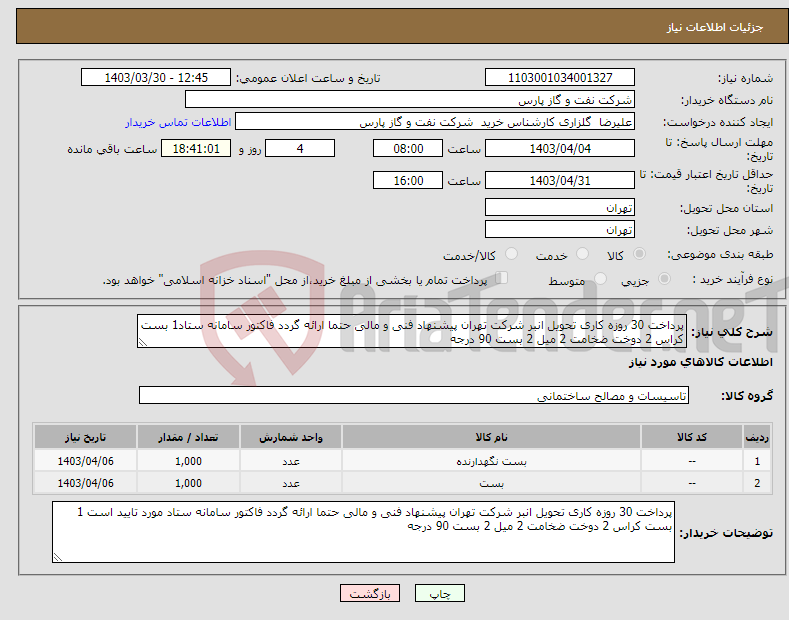Click the اطلاعات کالاهای مورد نیاز heading
The height and width of the screenshot is (620, 789).
pyautogui.click(x=700, y=362)
